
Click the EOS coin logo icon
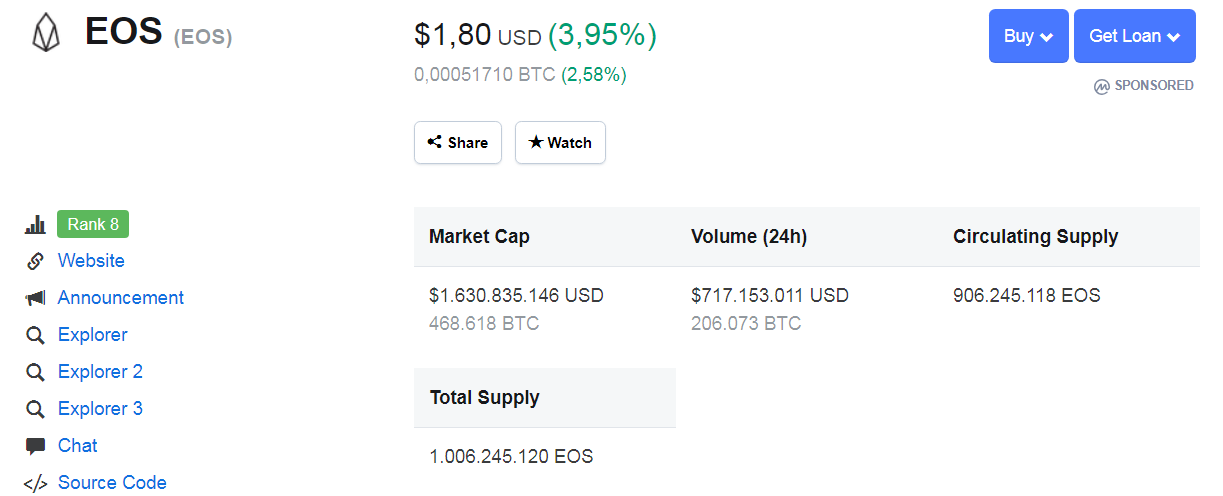coord(46,34)
